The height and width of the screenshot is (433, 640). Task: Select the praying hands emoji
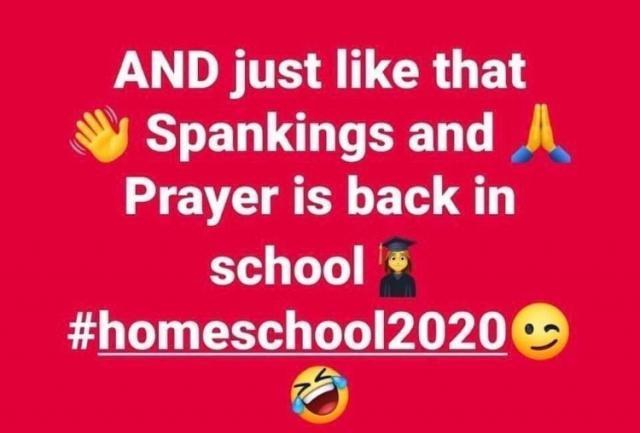pos(541,134)
